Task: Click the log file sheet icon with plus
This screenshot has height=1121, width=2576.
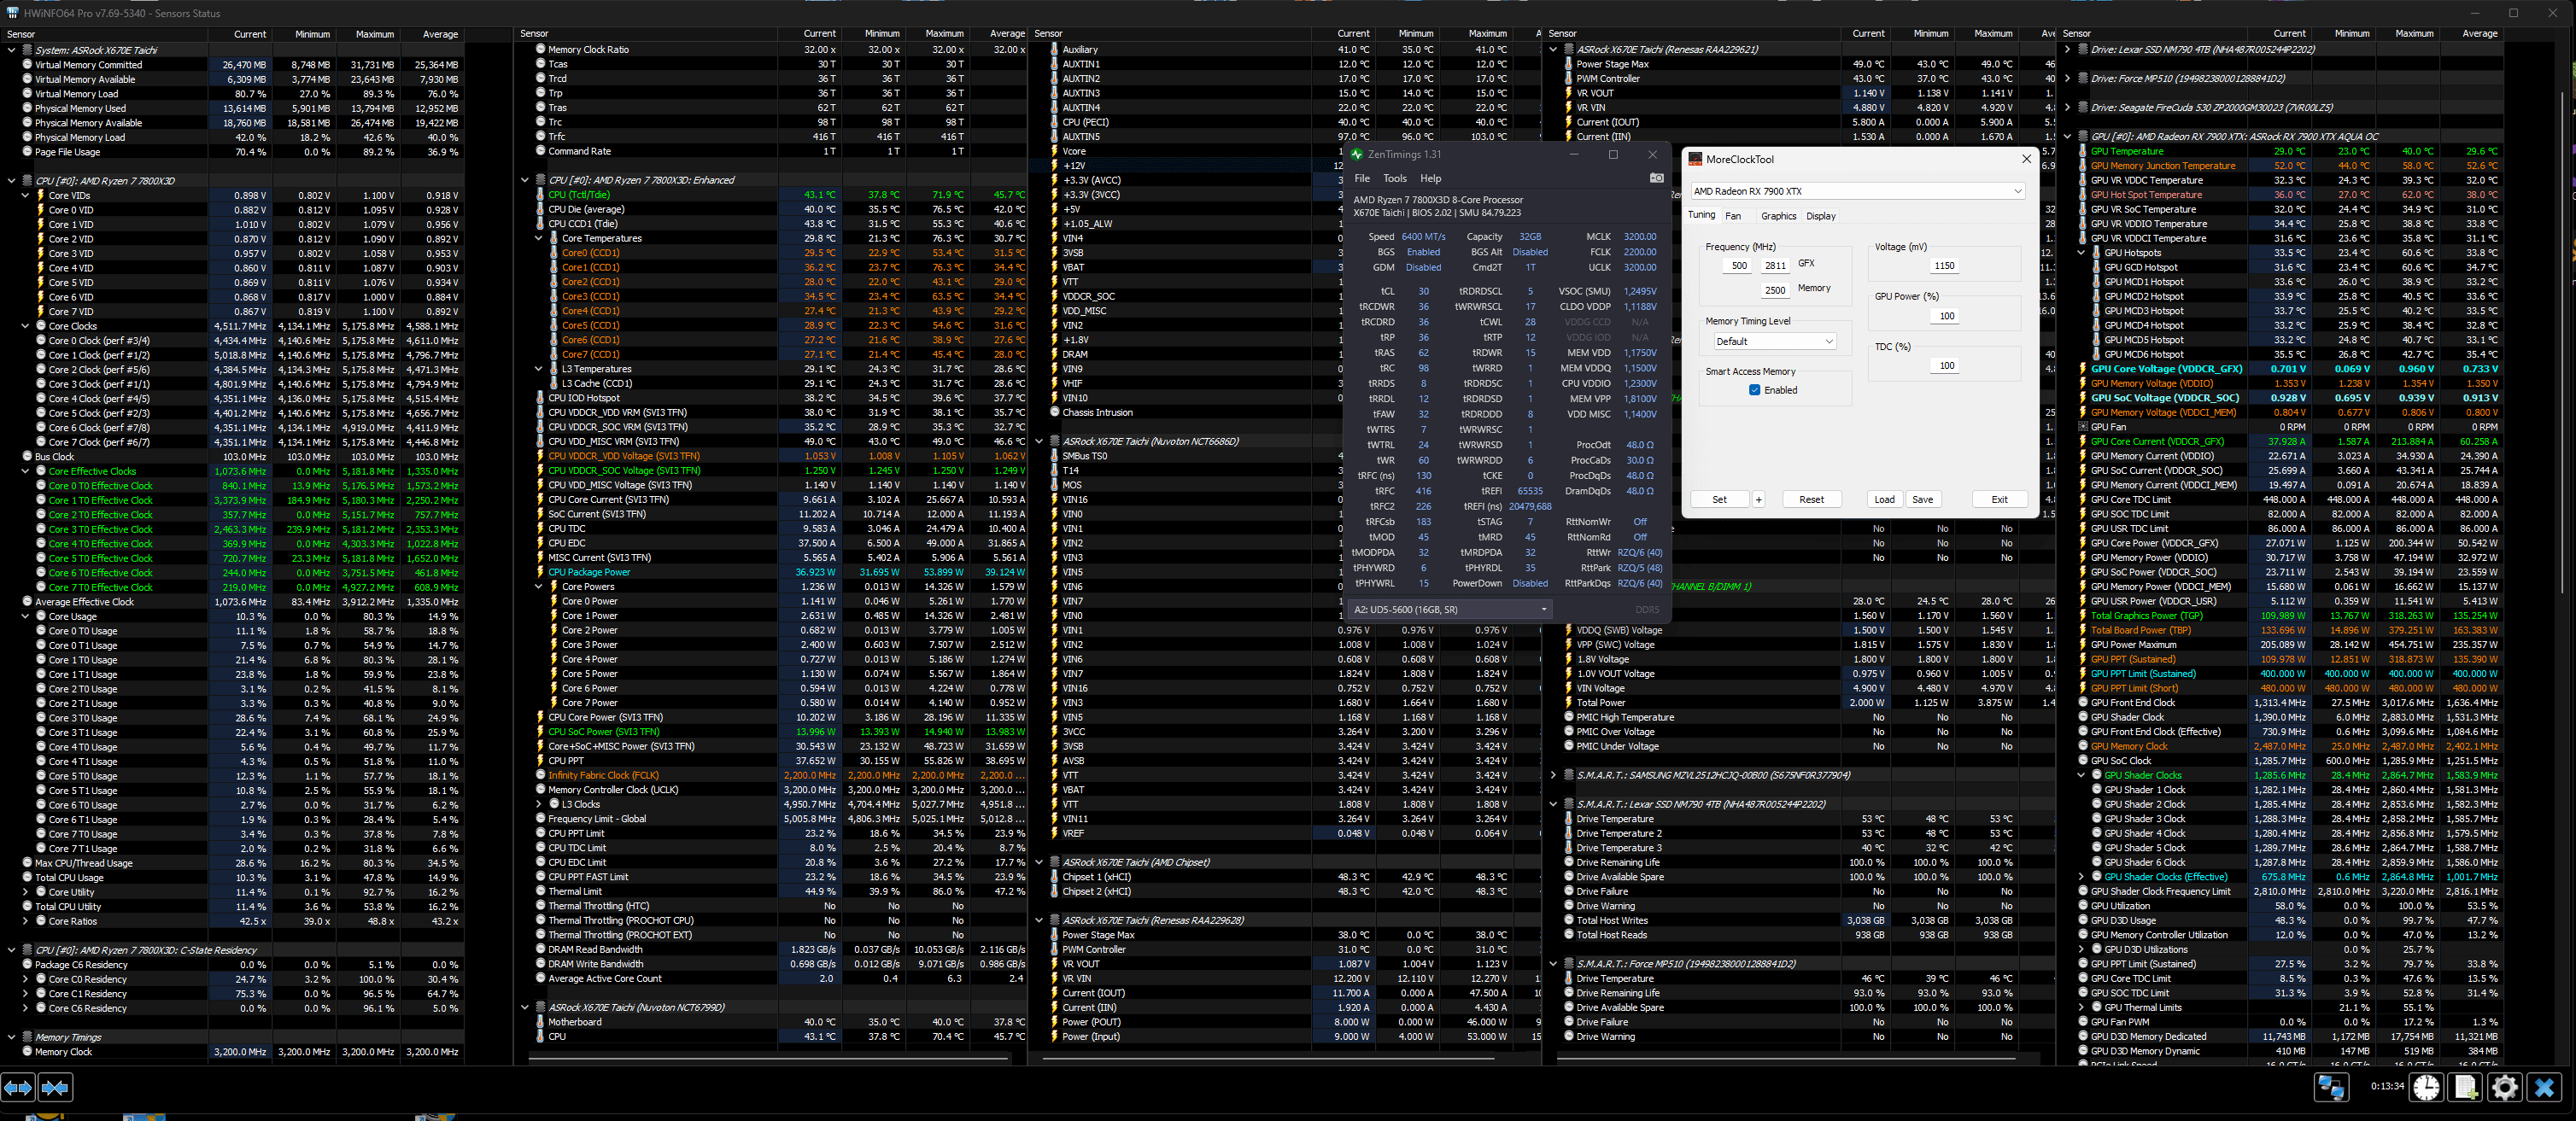Action: coord(2465,1087)
